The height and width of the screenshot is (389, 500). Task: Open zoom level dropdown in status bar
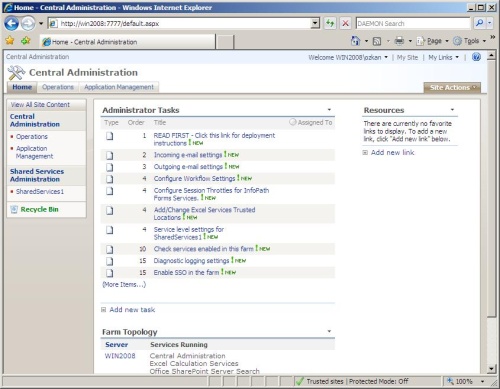coord(482,381)
